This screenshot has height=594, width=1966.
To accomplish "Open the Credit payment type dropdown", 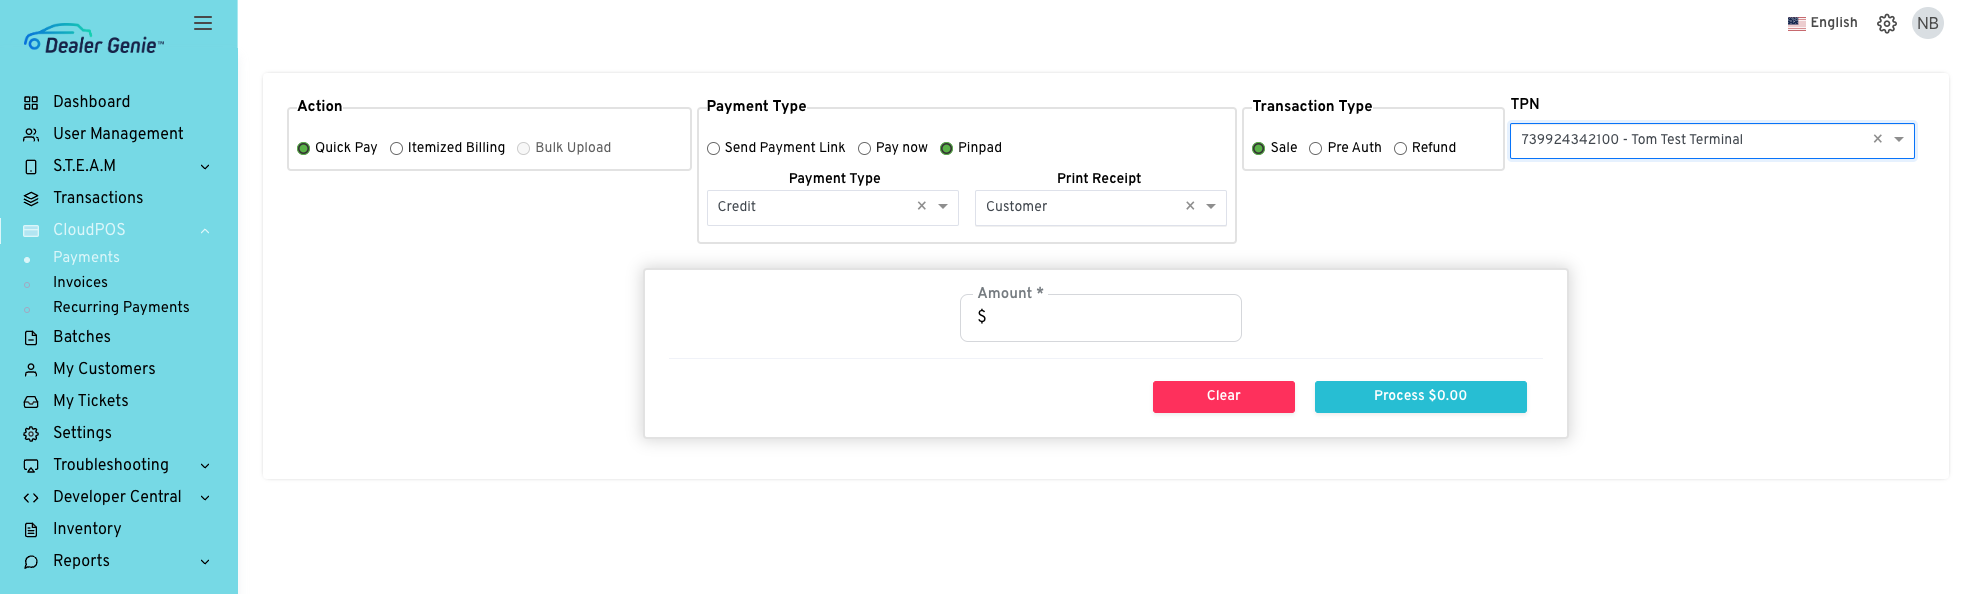I will point(832,207).
